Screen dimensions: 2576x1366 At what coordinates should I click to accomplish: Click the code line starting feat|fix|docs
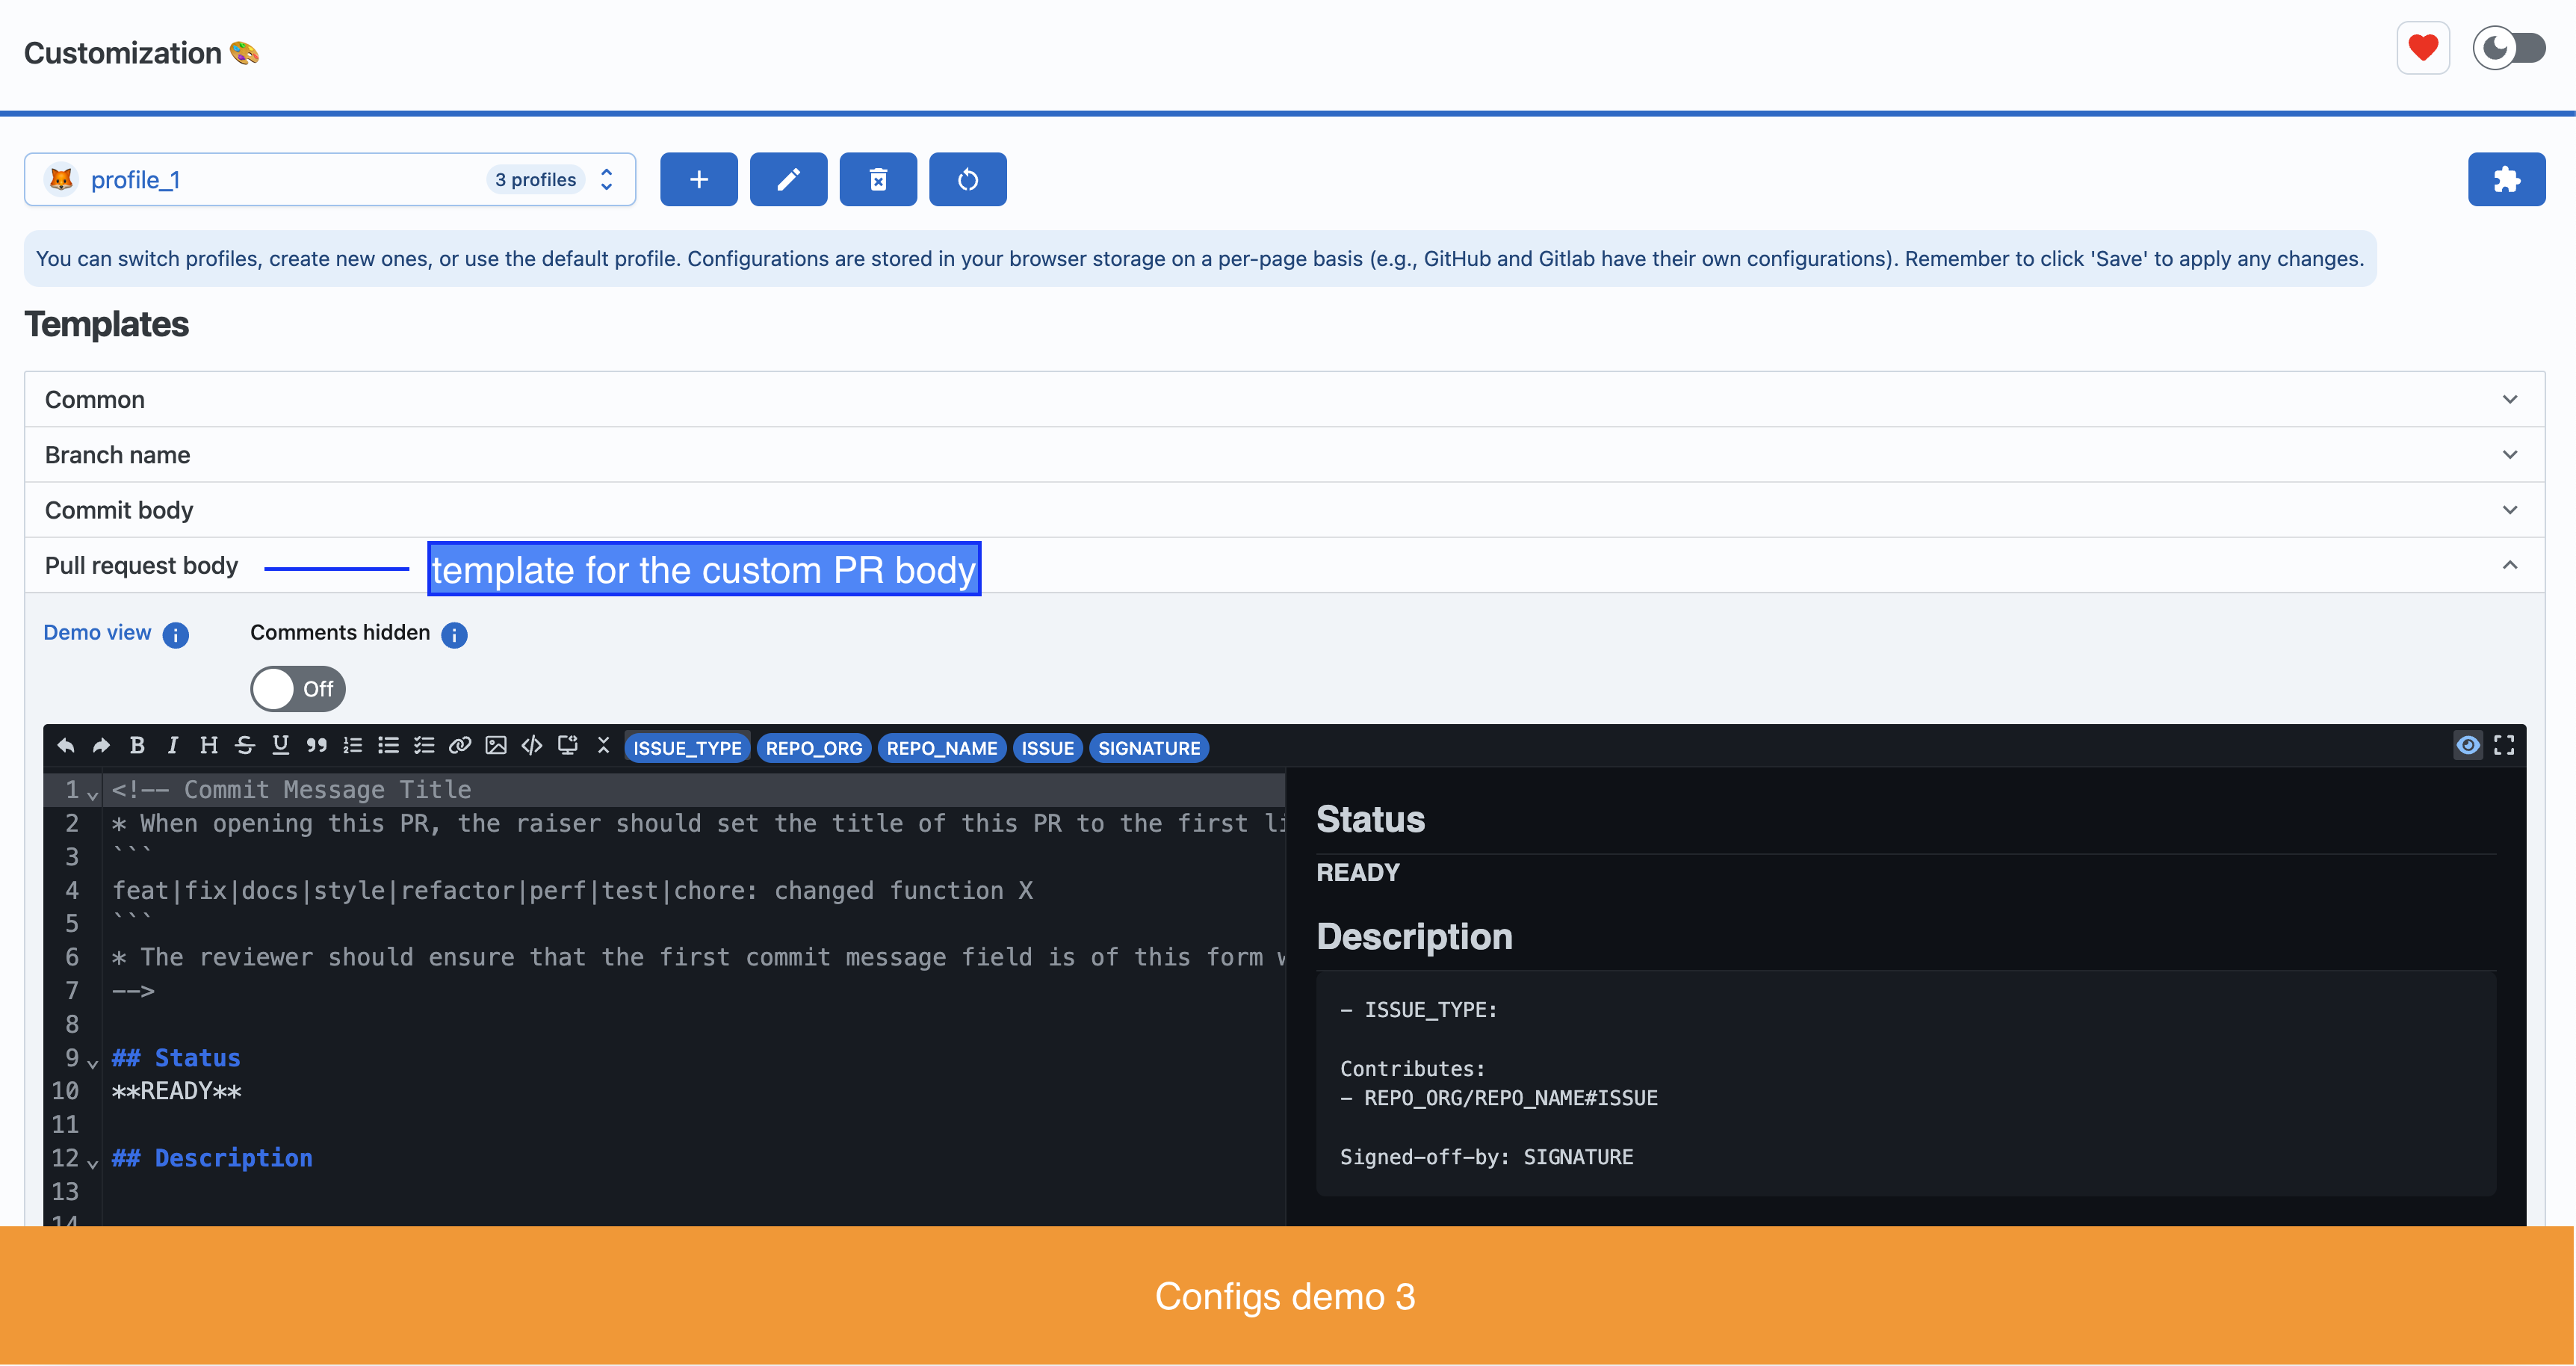[572, 891]
